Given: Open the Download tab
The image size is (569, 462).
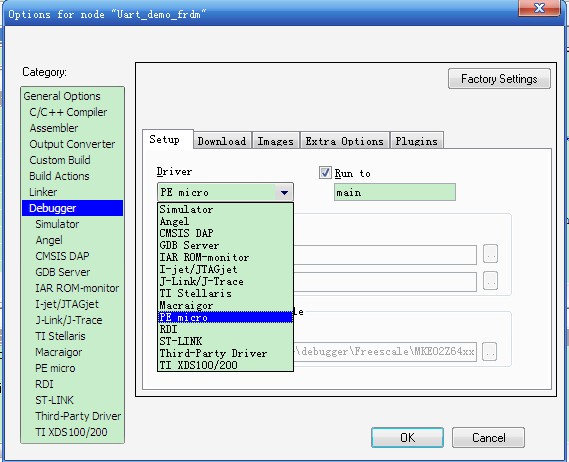Looking at the screenshot, I should pos(222,141).
